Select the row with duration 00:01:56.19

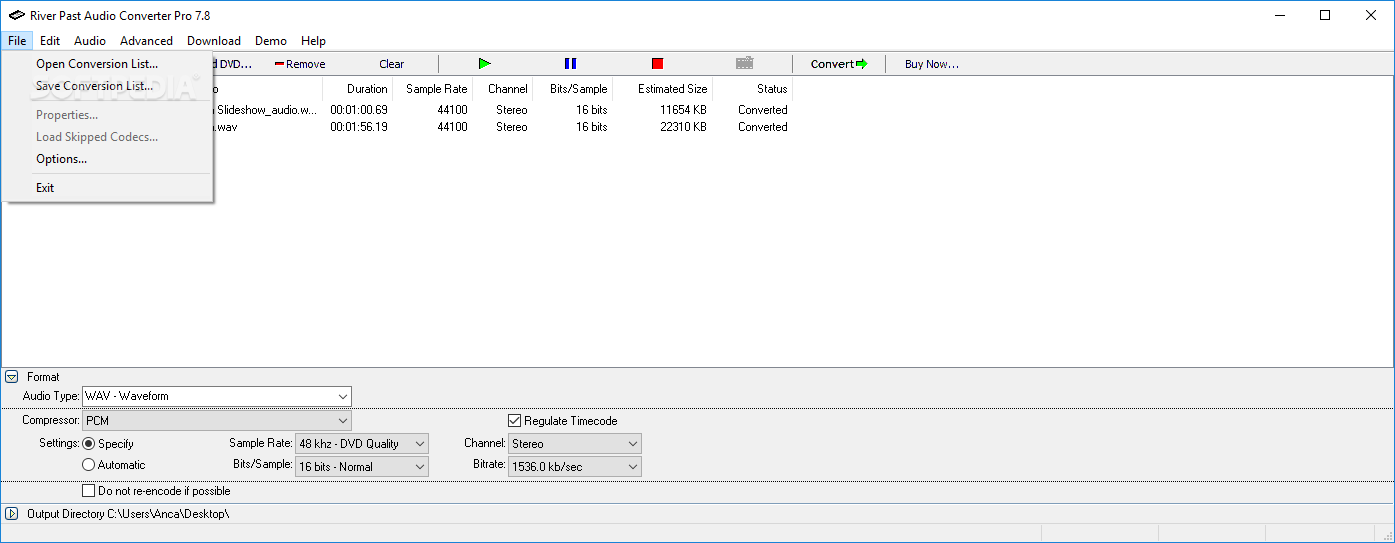point(502,127)
